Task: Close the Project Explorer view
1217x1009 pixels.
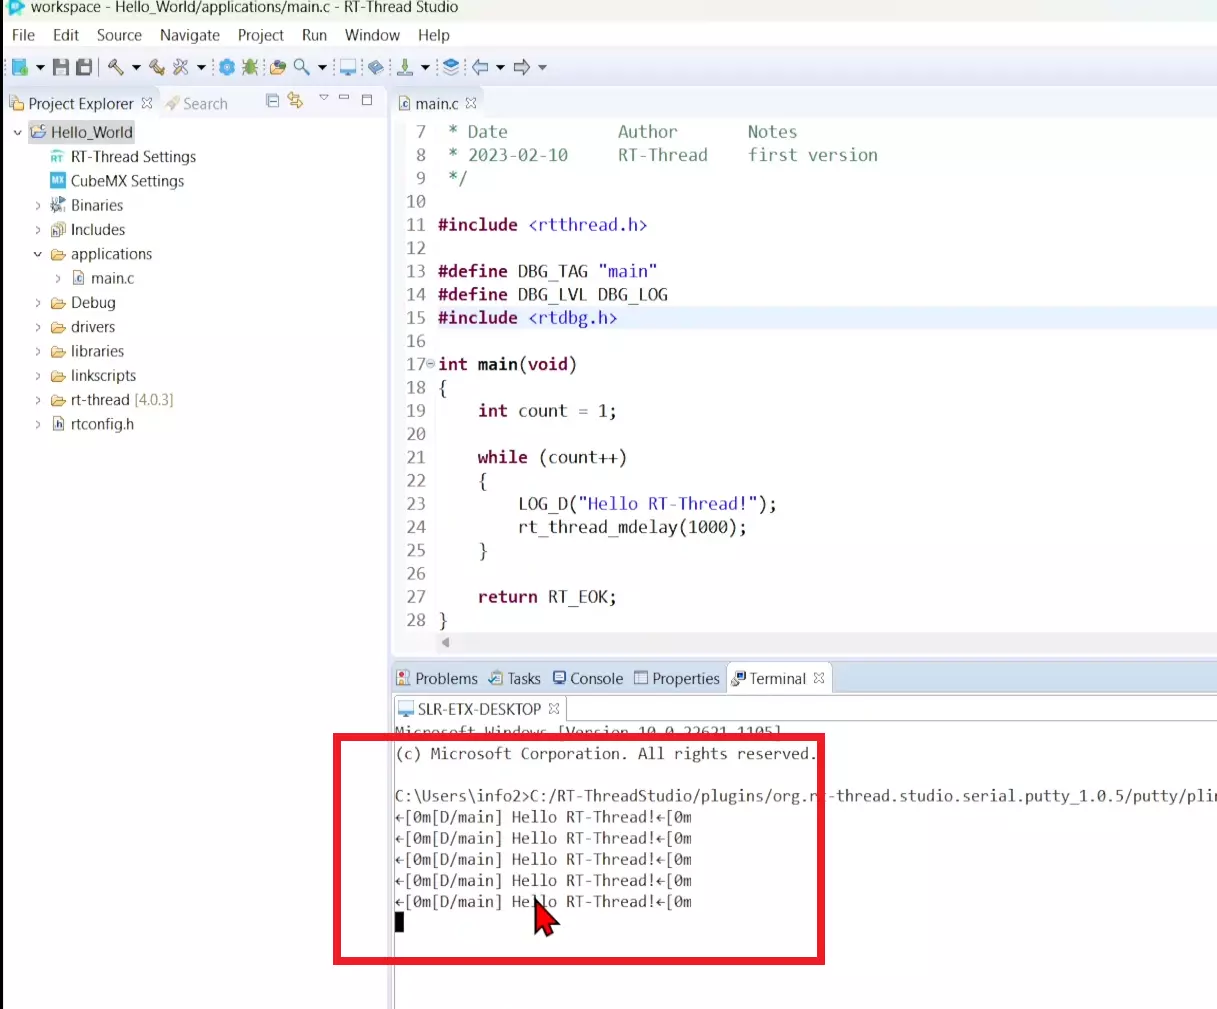Action: tap(147, 103)
